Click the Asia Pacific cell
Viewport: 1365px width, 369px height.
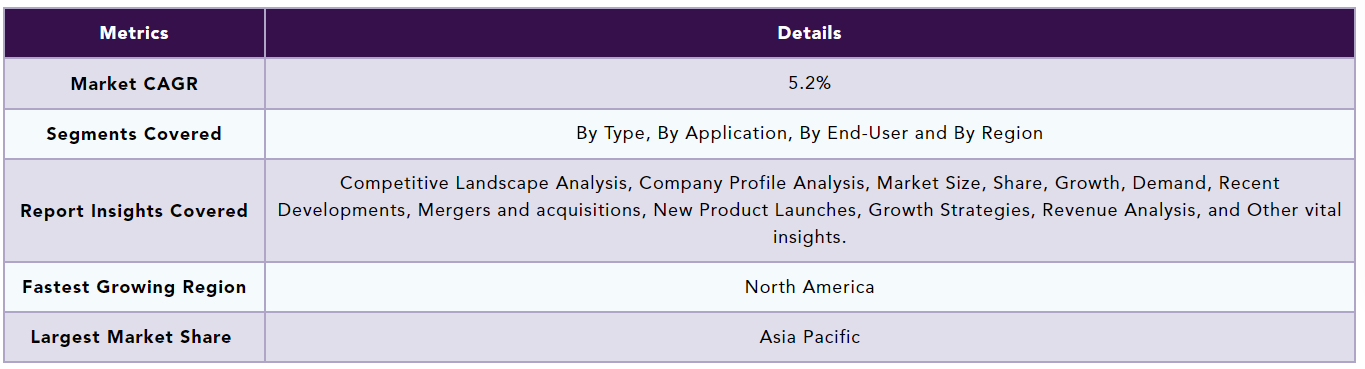pyautogui.click(x=810, y=337)
